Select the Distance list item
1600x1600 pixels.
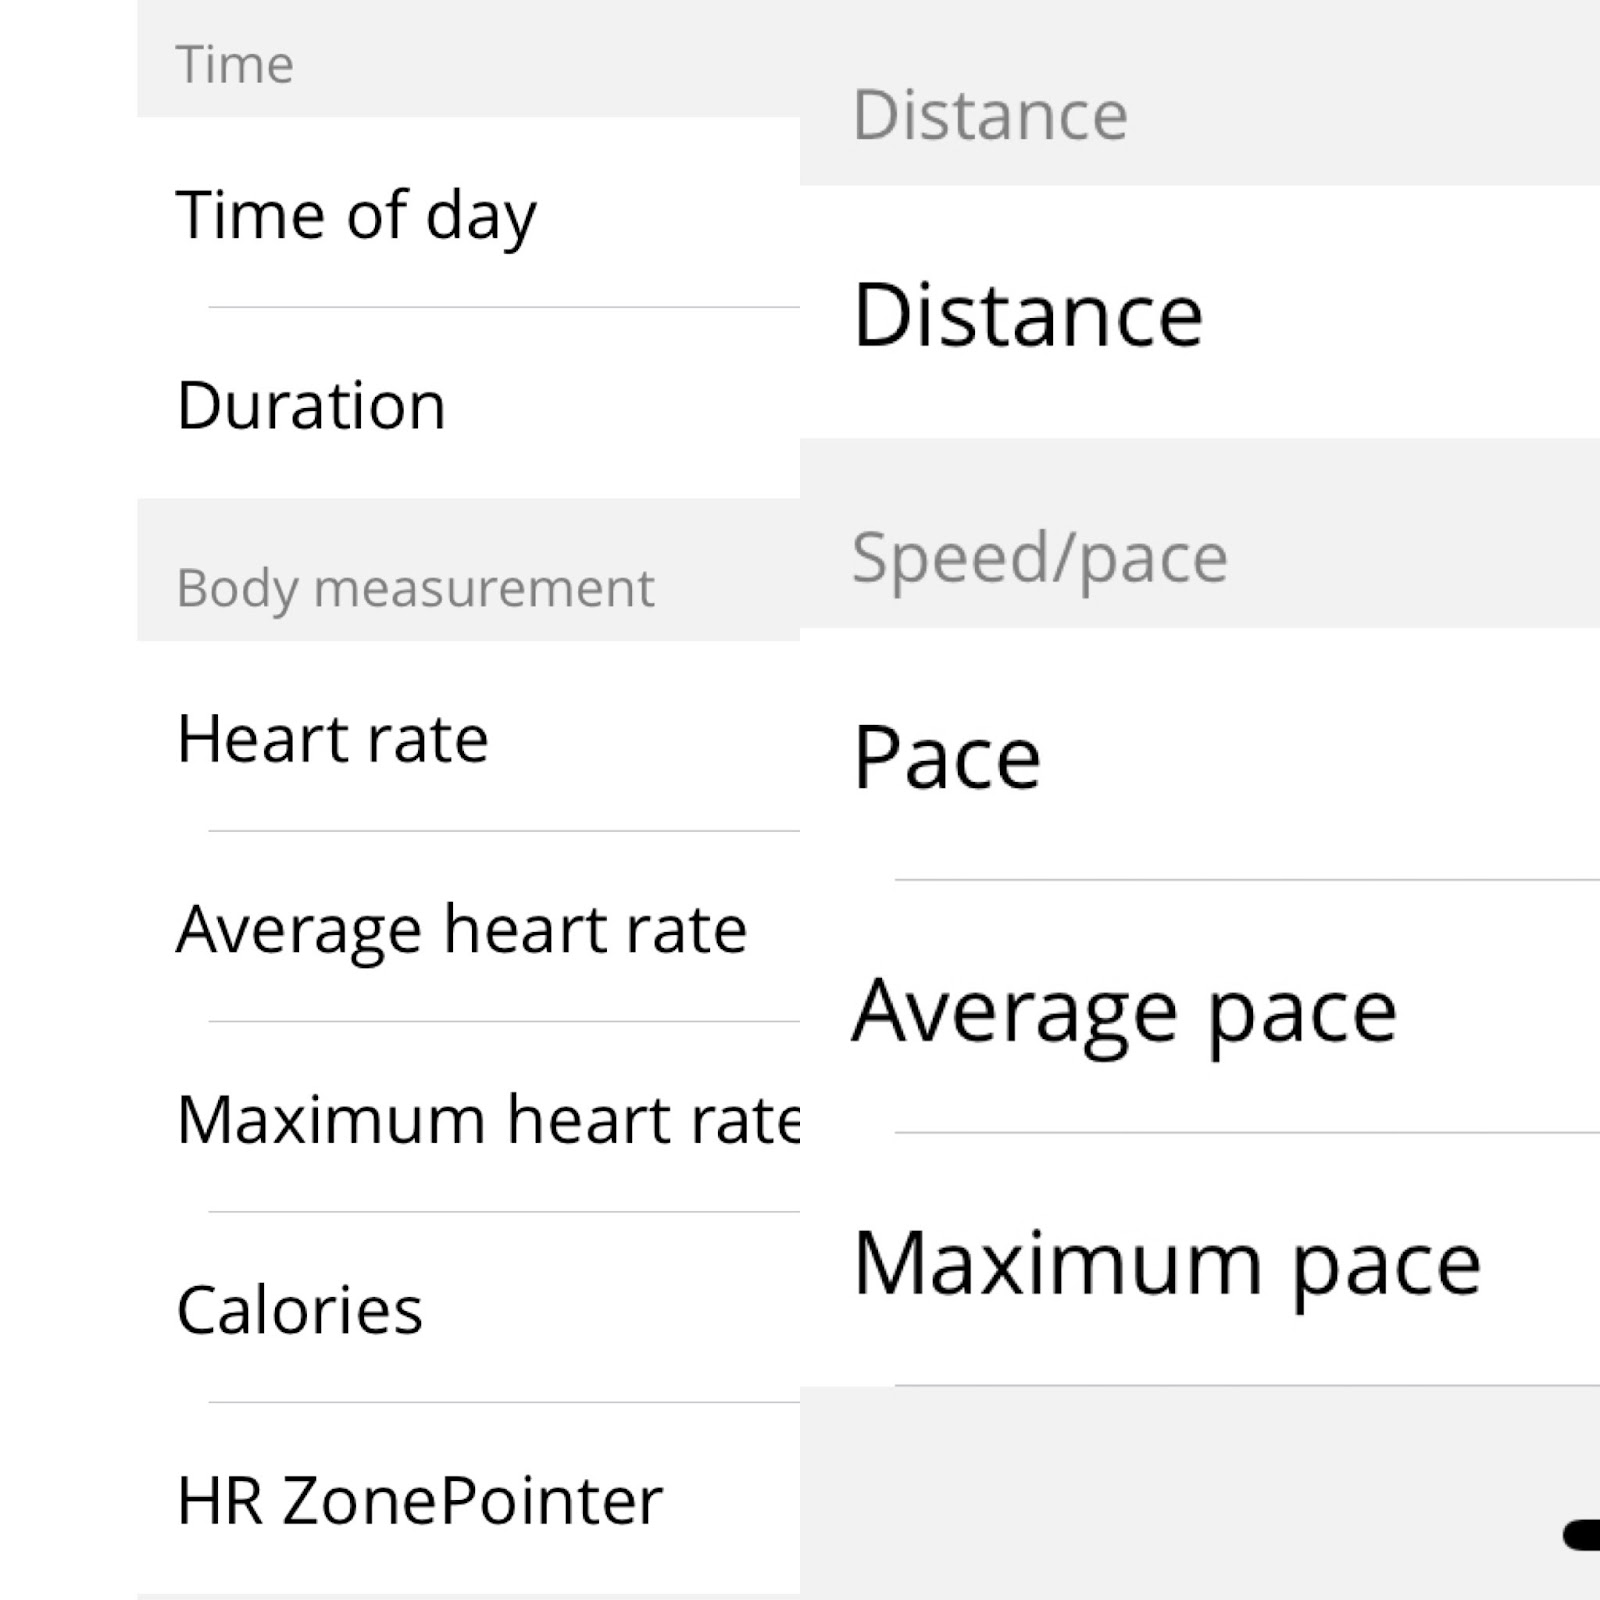tap(1028, 315)
